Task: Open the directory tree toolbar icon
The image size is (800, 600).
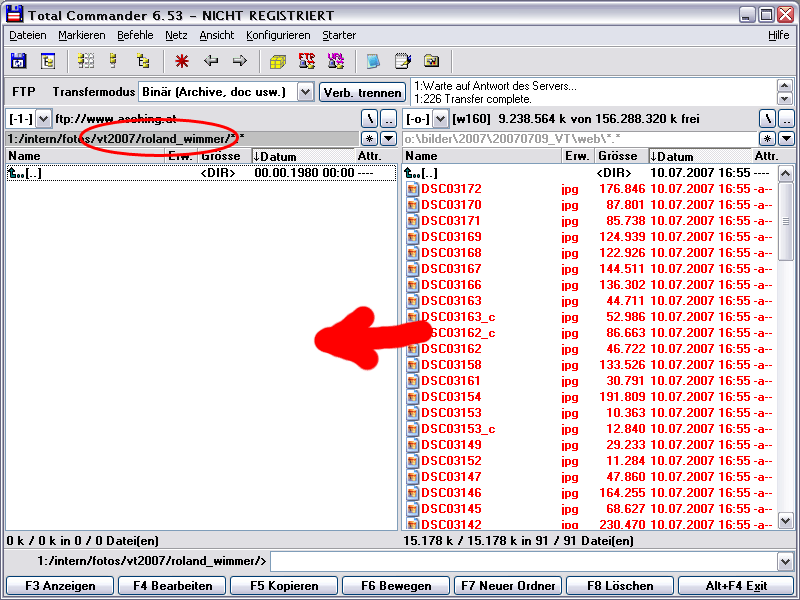Action: click(x=48, y=61)
